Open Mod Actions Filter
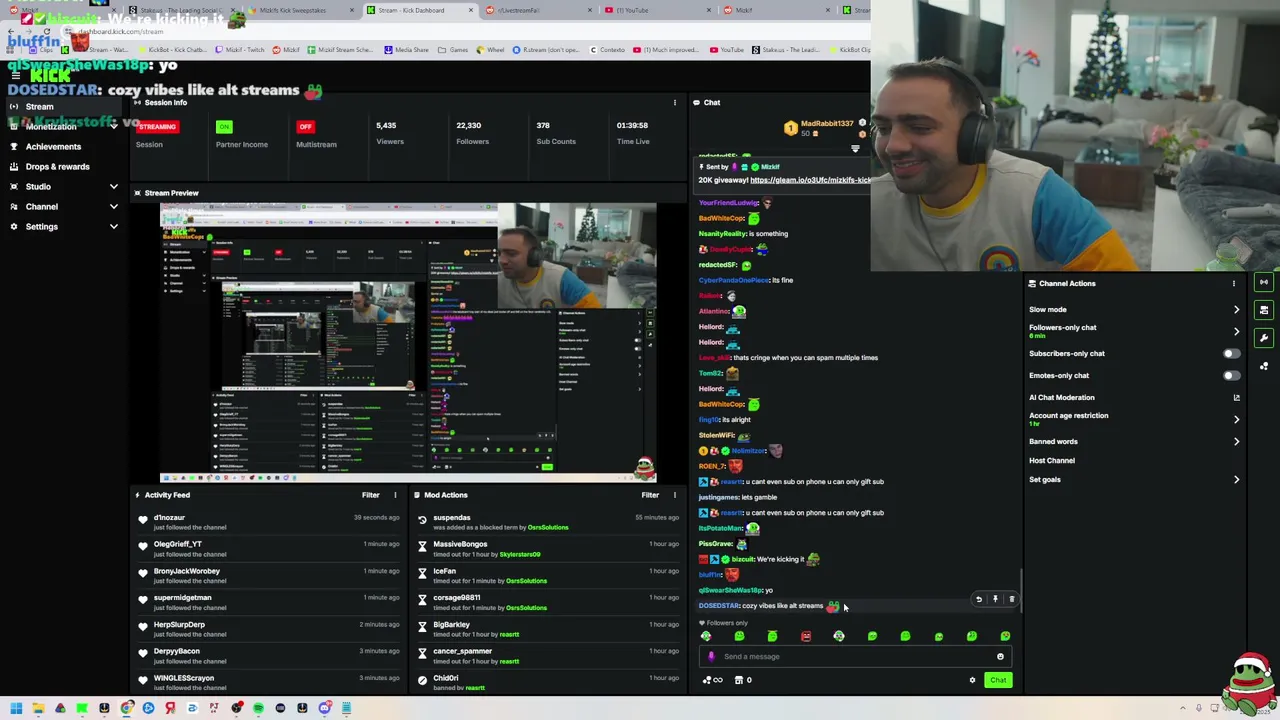The width and height of the screenshot is (1280, 720). click(x=650, y=495)
